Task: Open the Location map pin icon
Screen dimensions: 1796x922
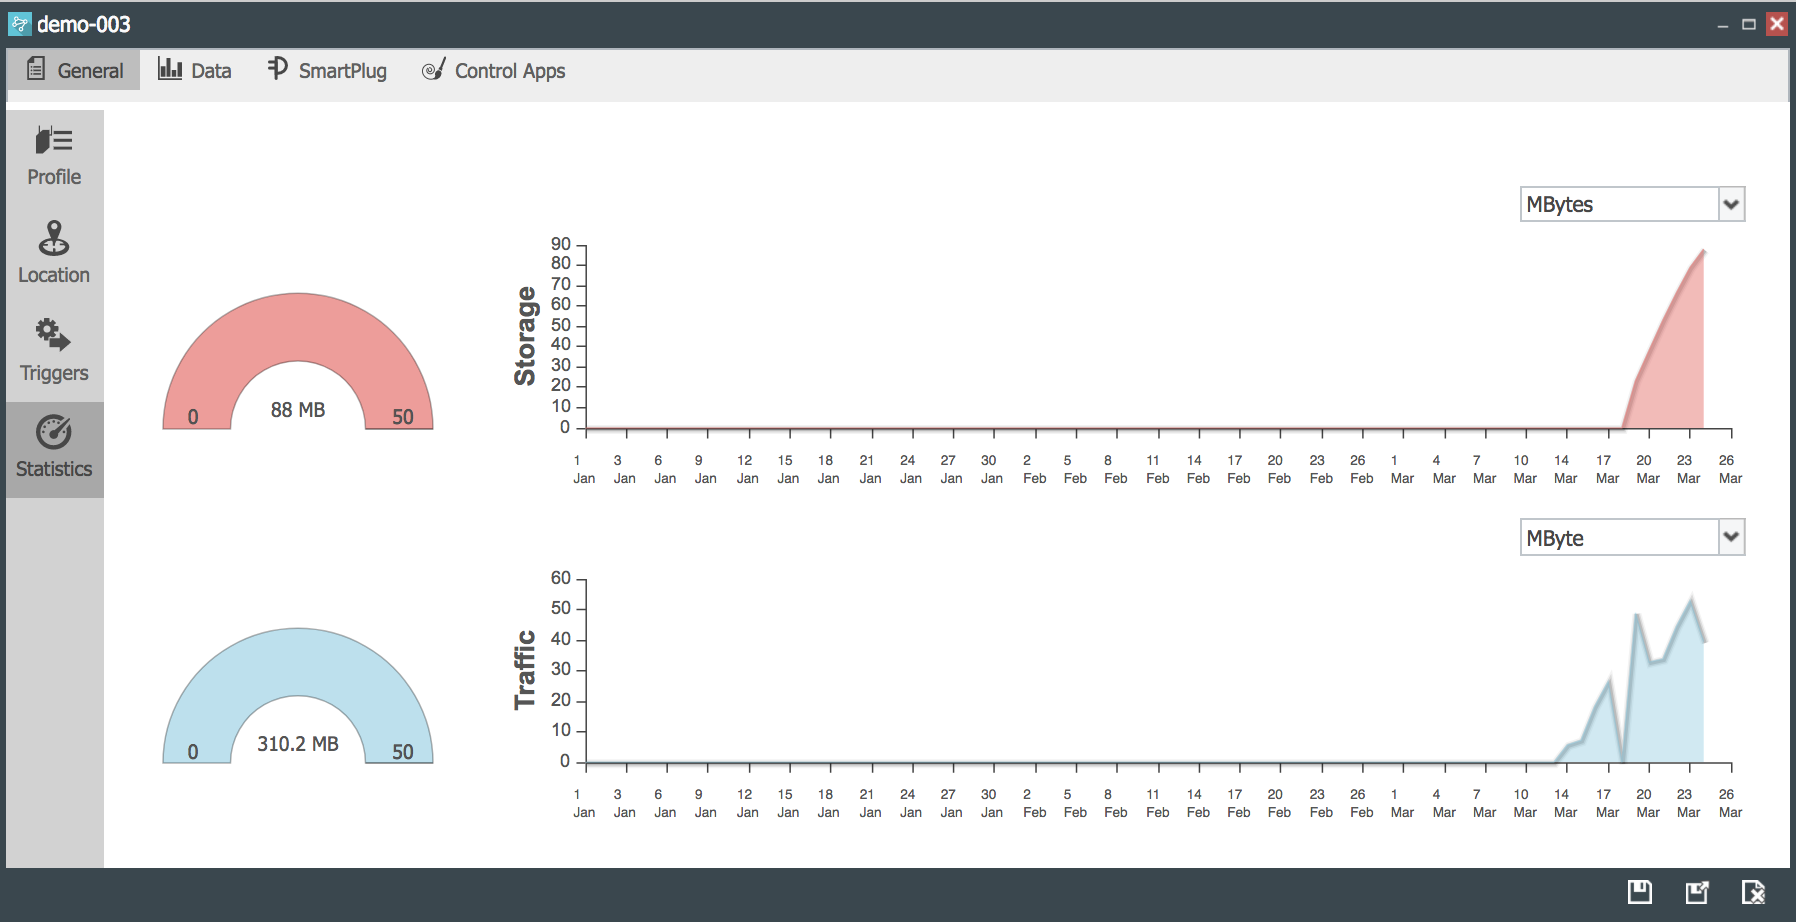Action: [54, 238]
